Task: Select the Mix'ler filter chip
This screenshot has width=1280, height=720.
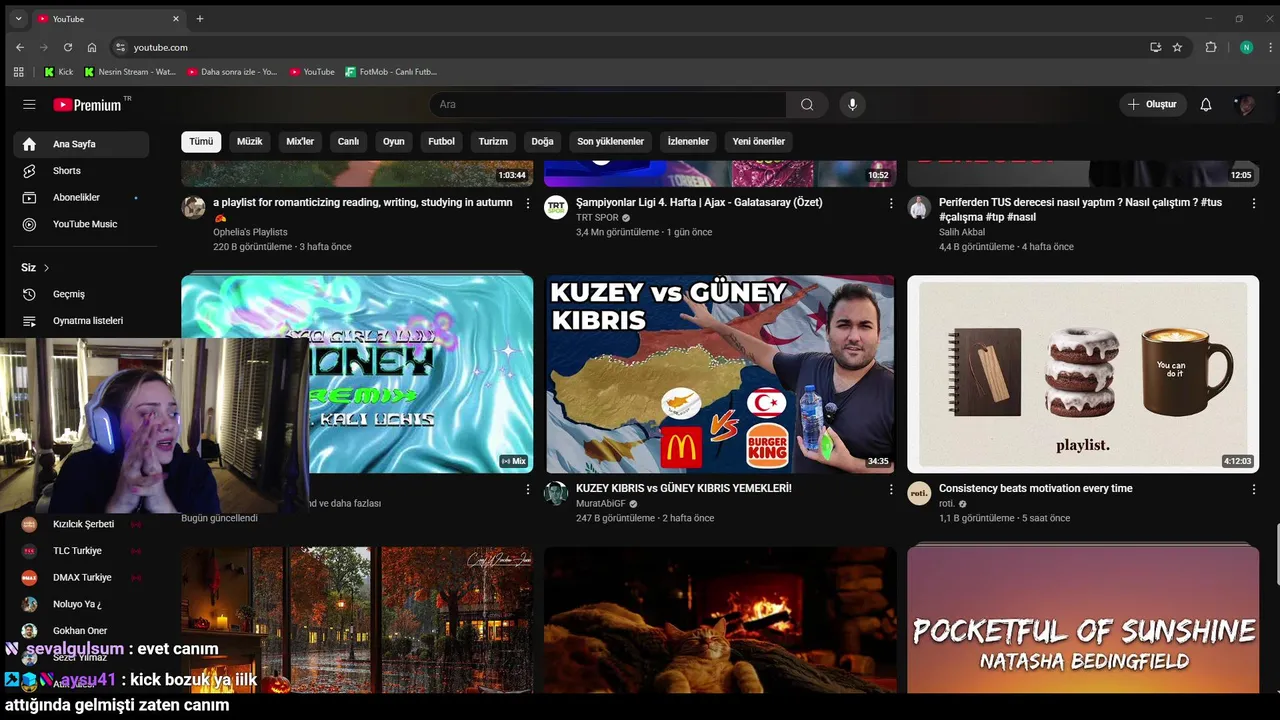Action: pyautogui.click(x=300, y=141)
